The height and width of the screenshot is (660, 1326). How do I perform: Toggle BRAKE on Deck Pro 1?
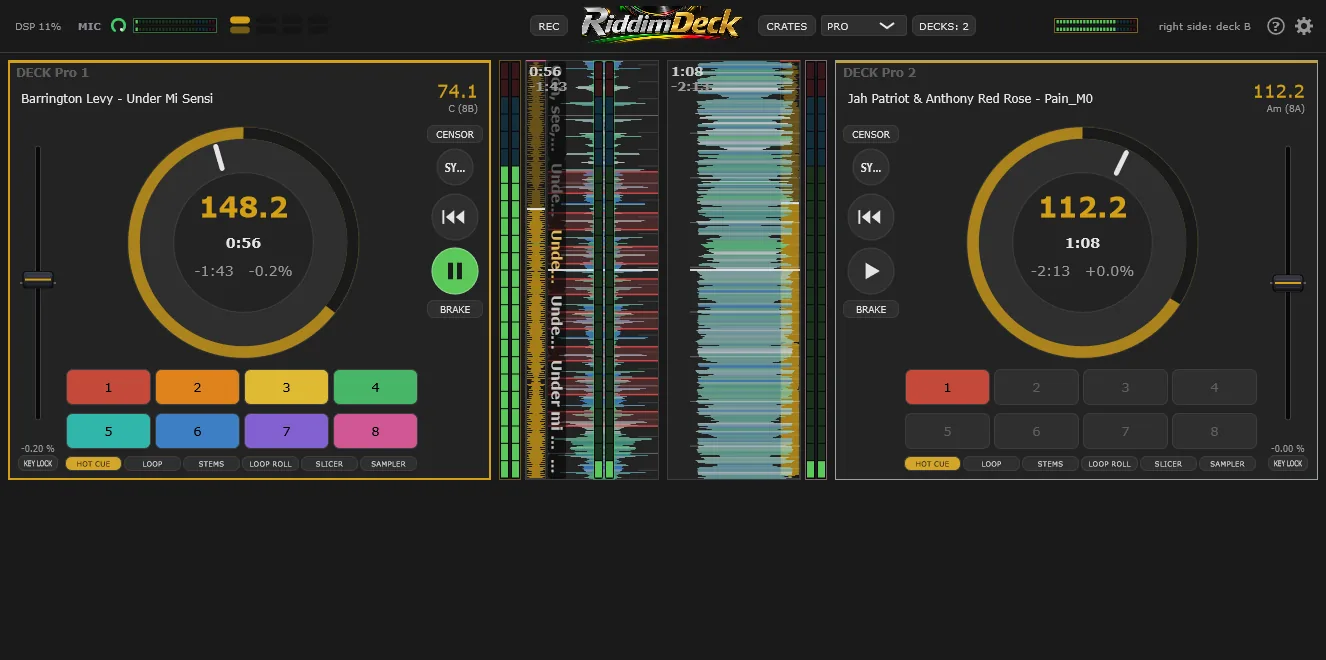(x=455, y=309)
